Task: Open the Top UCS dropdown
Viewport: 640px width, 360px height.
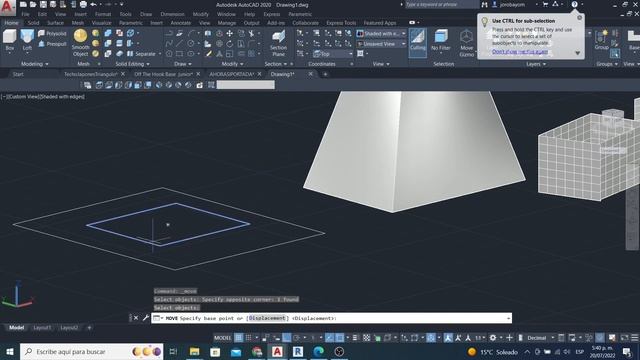Action: pyautogui.click(x=333, y=53)
